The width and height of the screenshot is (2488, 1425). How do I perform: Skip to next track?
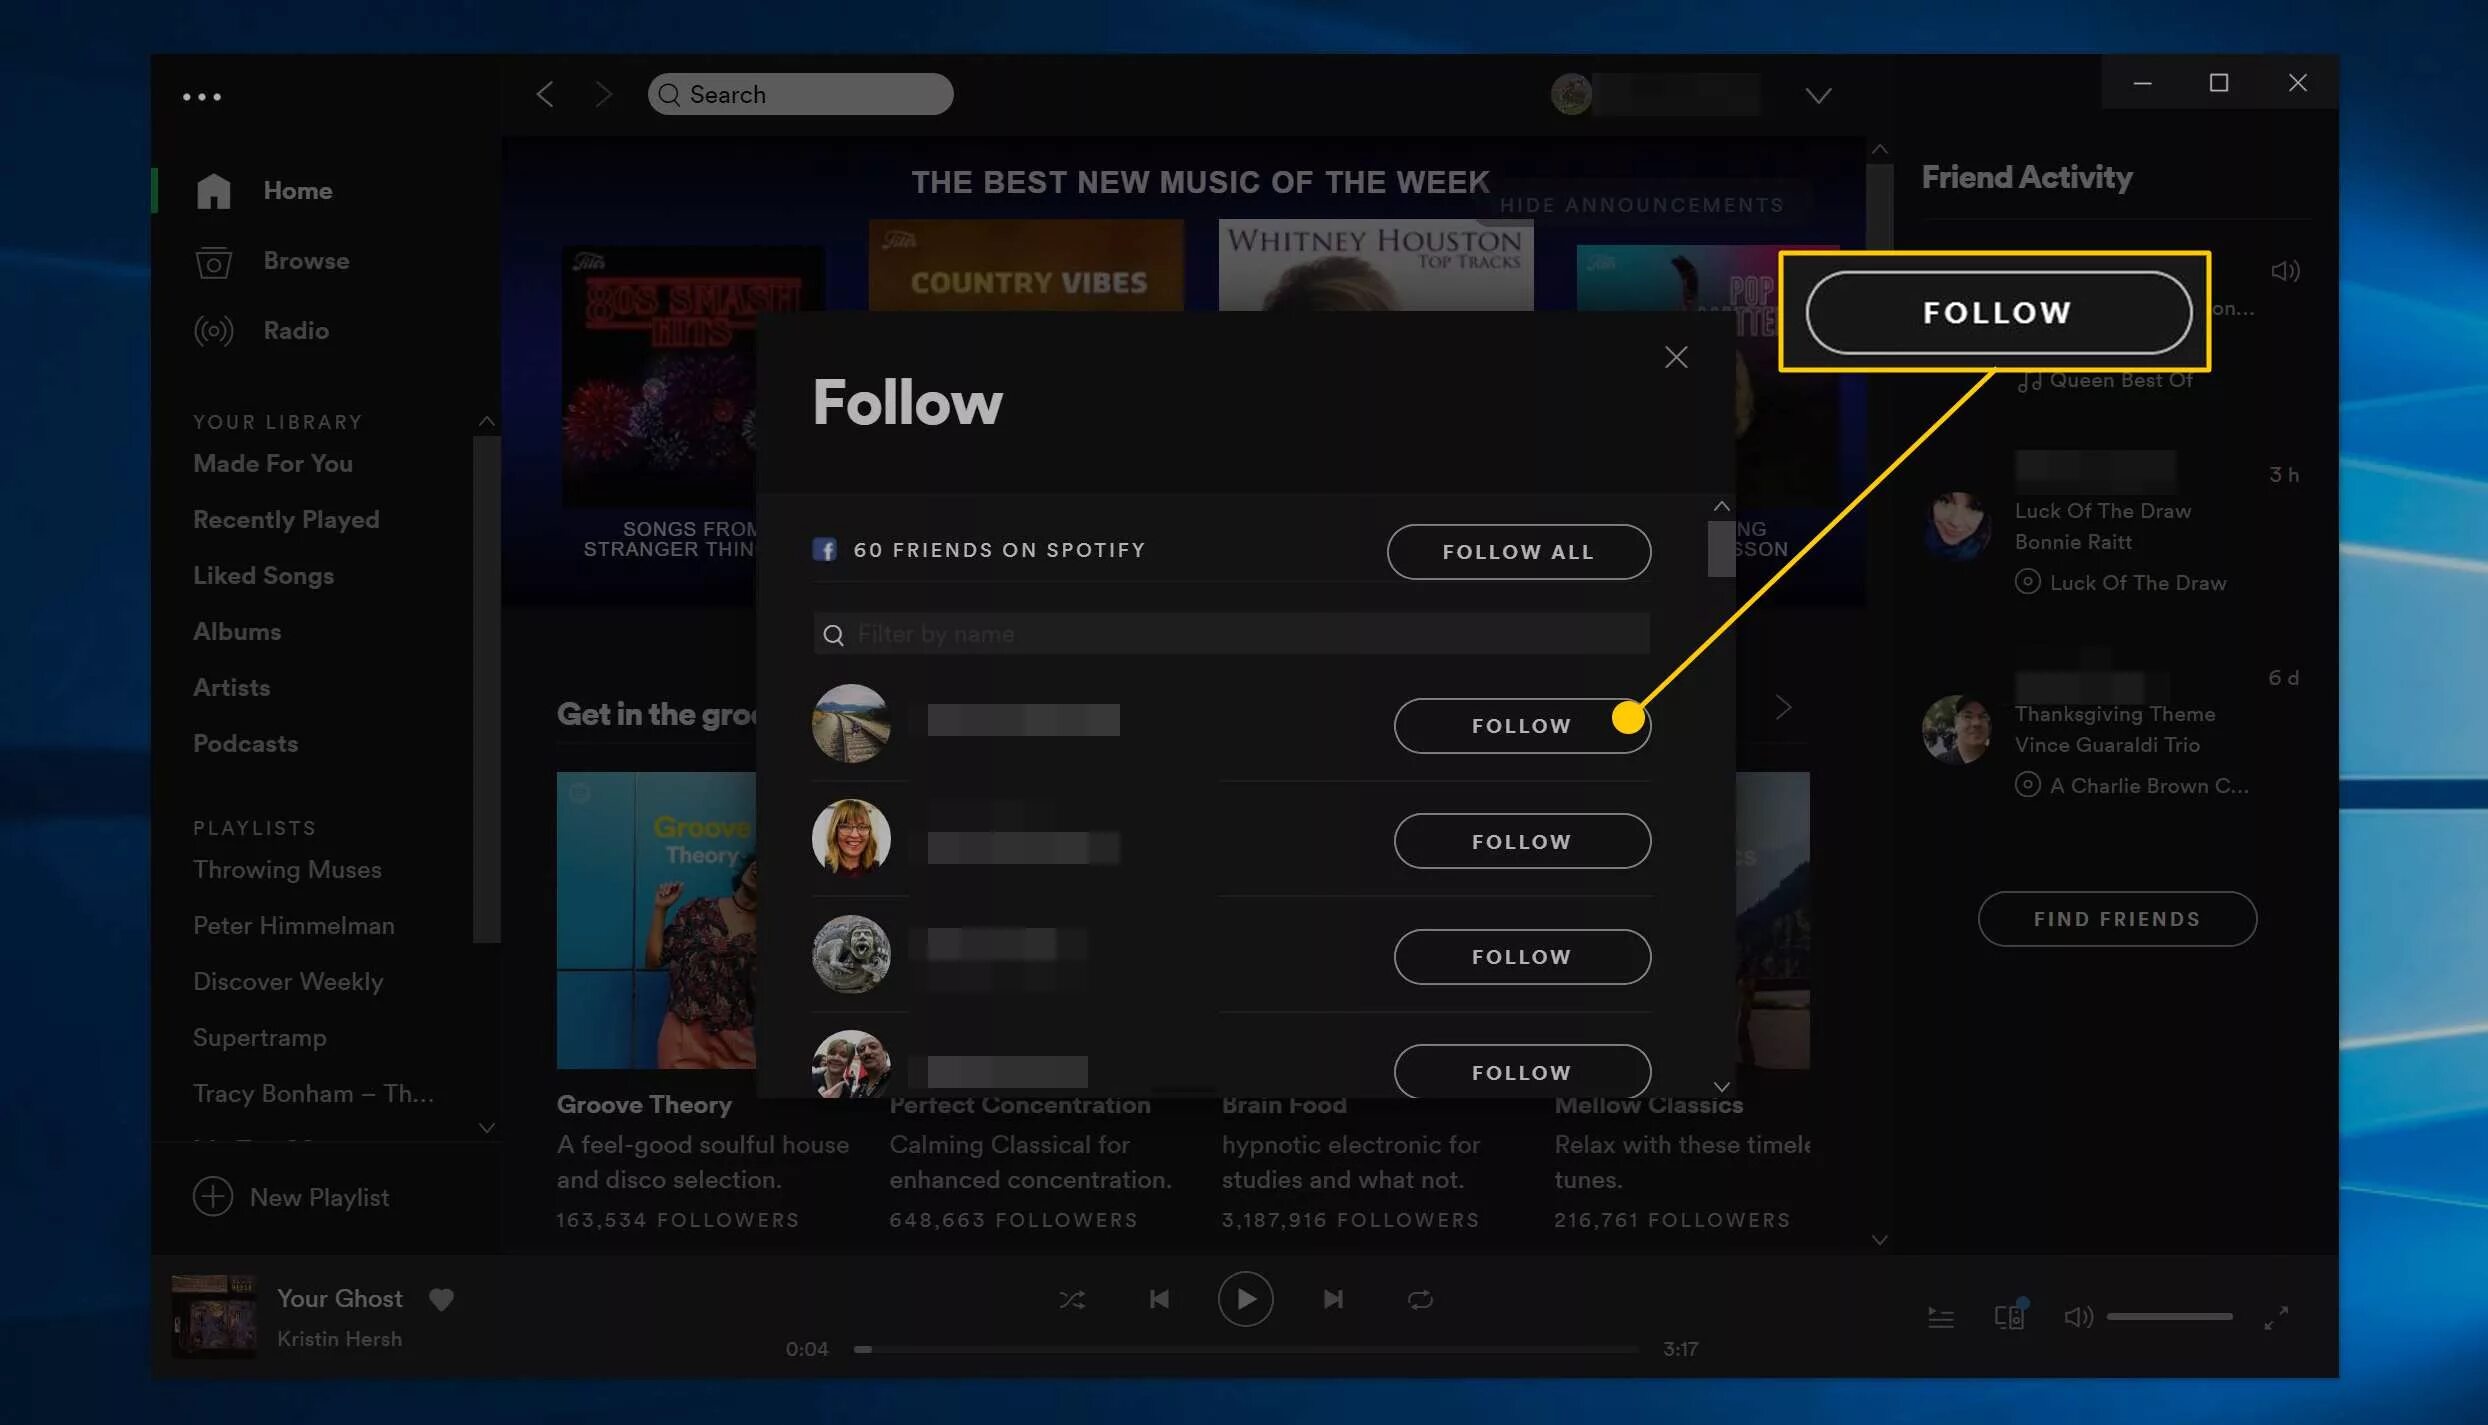point(1333,1299)
